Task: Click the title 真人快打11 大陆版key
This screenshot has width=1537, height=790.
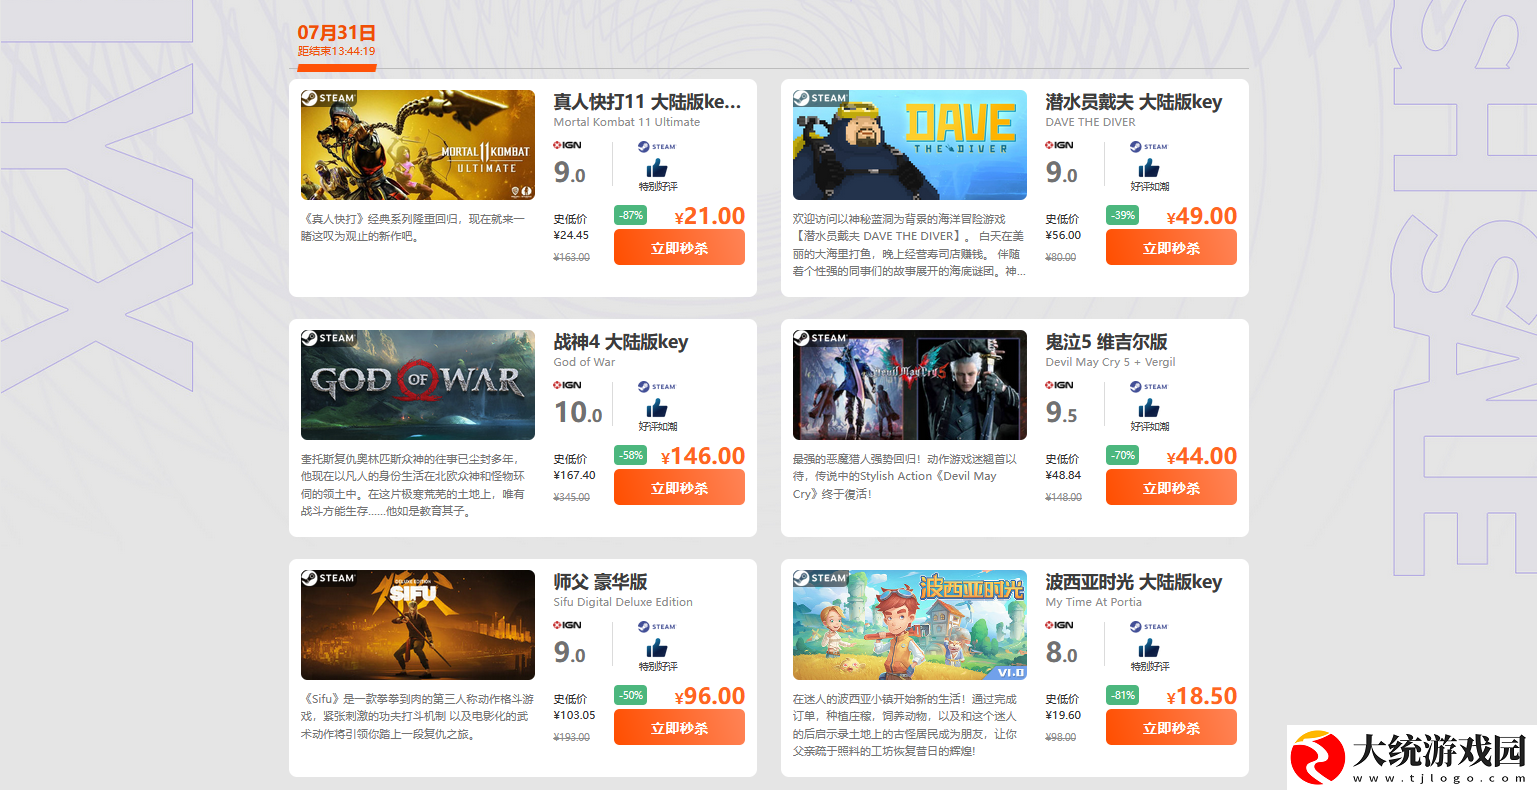Action: point(648,102)
